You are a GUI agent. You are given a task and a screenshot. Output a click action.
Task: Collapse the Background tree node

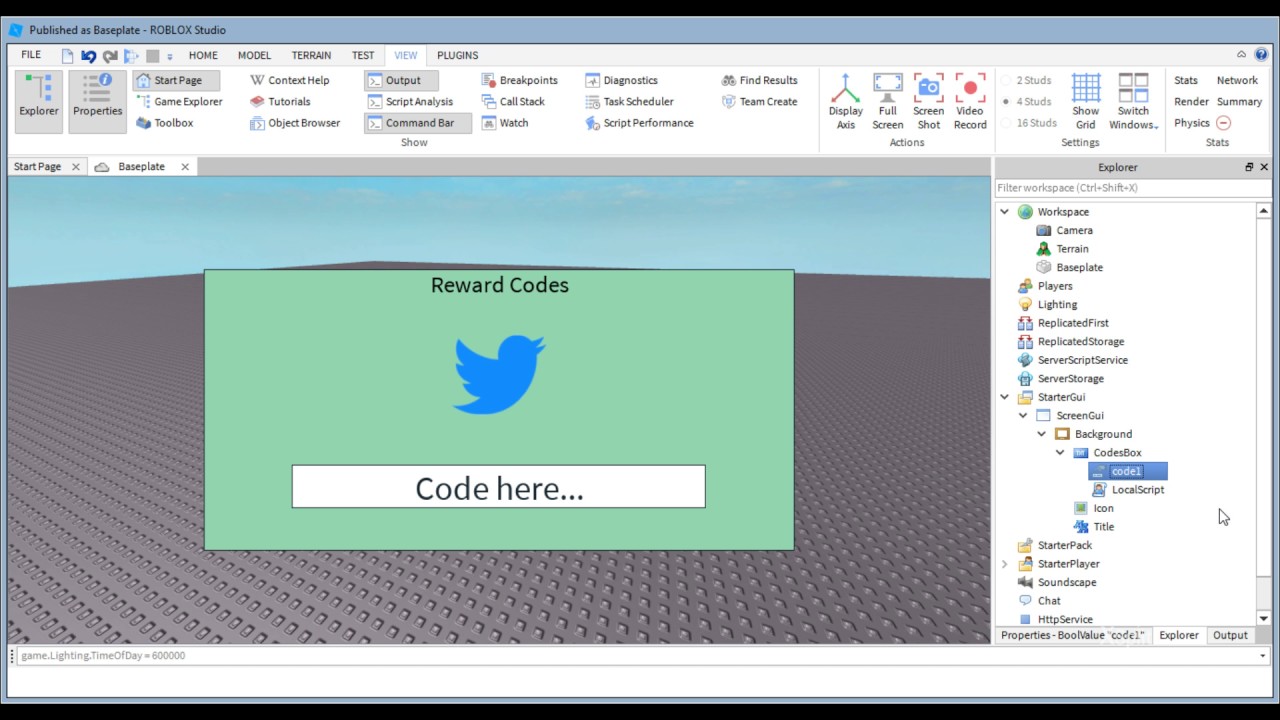point(1041,434)
